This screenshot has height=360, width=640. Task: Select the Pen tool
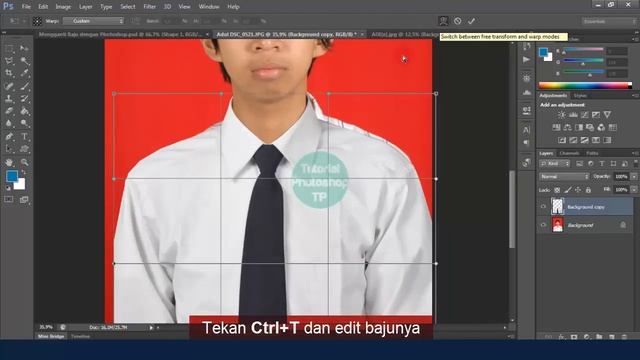click(x=9, y=136)
